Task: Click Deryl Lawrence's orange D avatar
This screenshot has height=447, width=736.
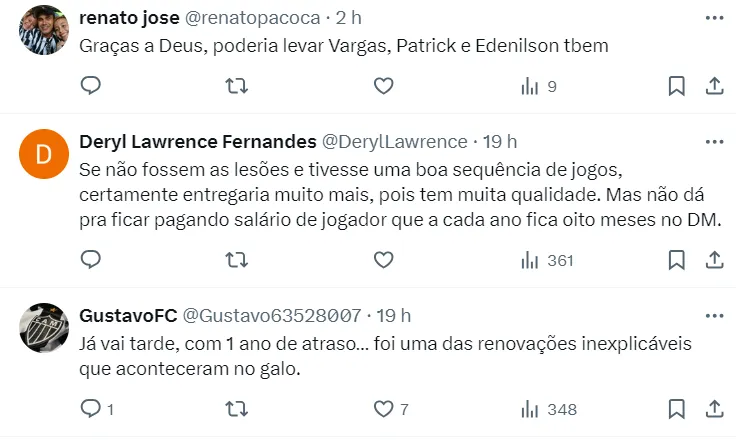Action: click(x=43, y=154)
